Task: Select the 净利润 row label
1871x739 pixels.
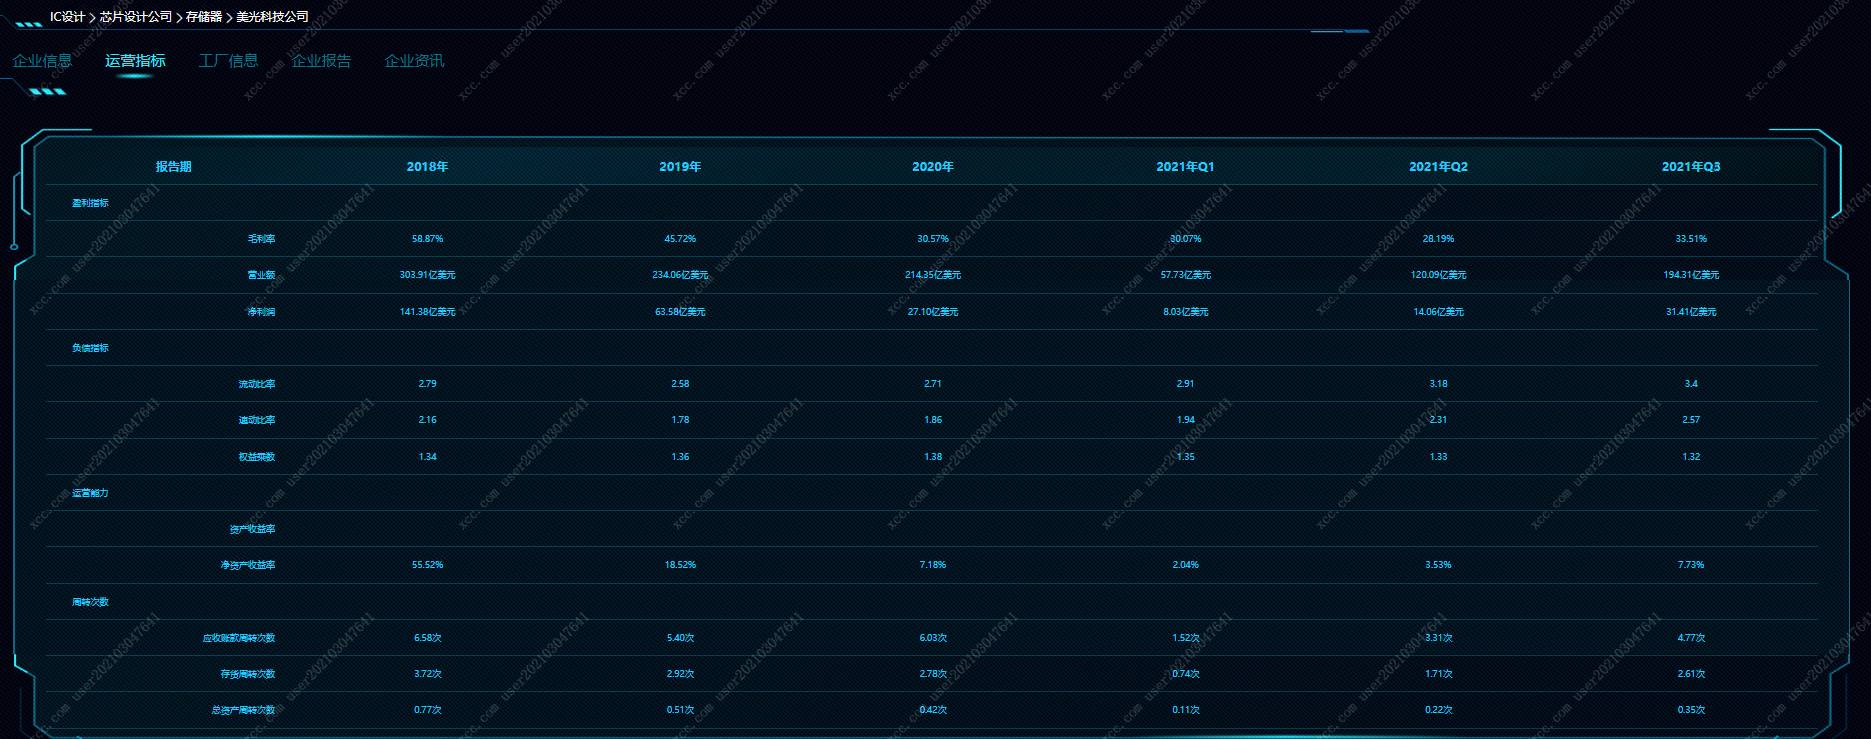Action: (261, 312)
